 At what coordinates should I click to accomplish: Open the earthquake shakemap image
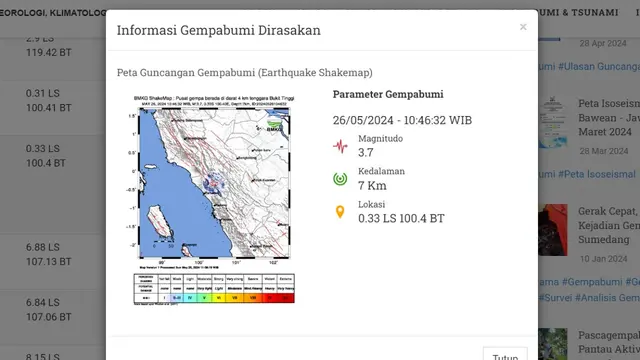point(214,200)
